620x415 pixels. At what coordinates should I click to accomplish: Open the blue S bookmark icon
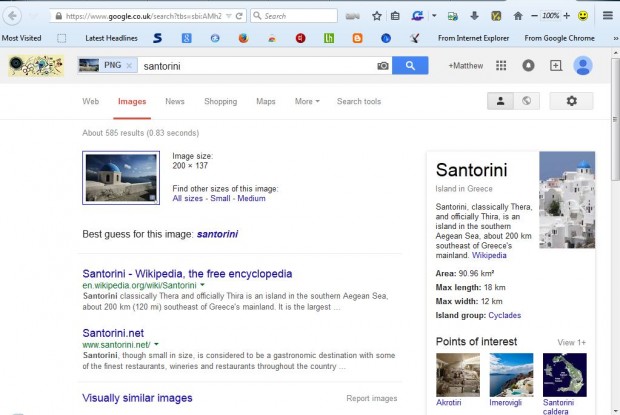pos(157,38)
